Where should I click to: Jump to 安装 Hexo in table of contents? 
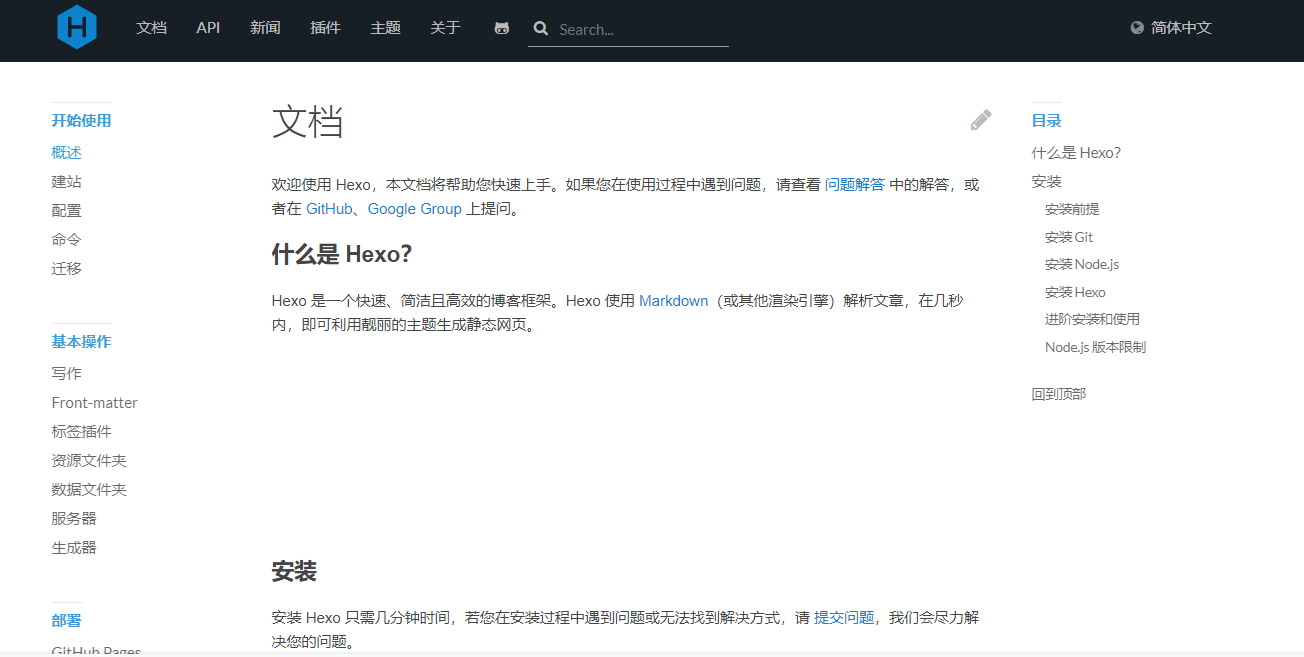click(x=1075, y=293)
